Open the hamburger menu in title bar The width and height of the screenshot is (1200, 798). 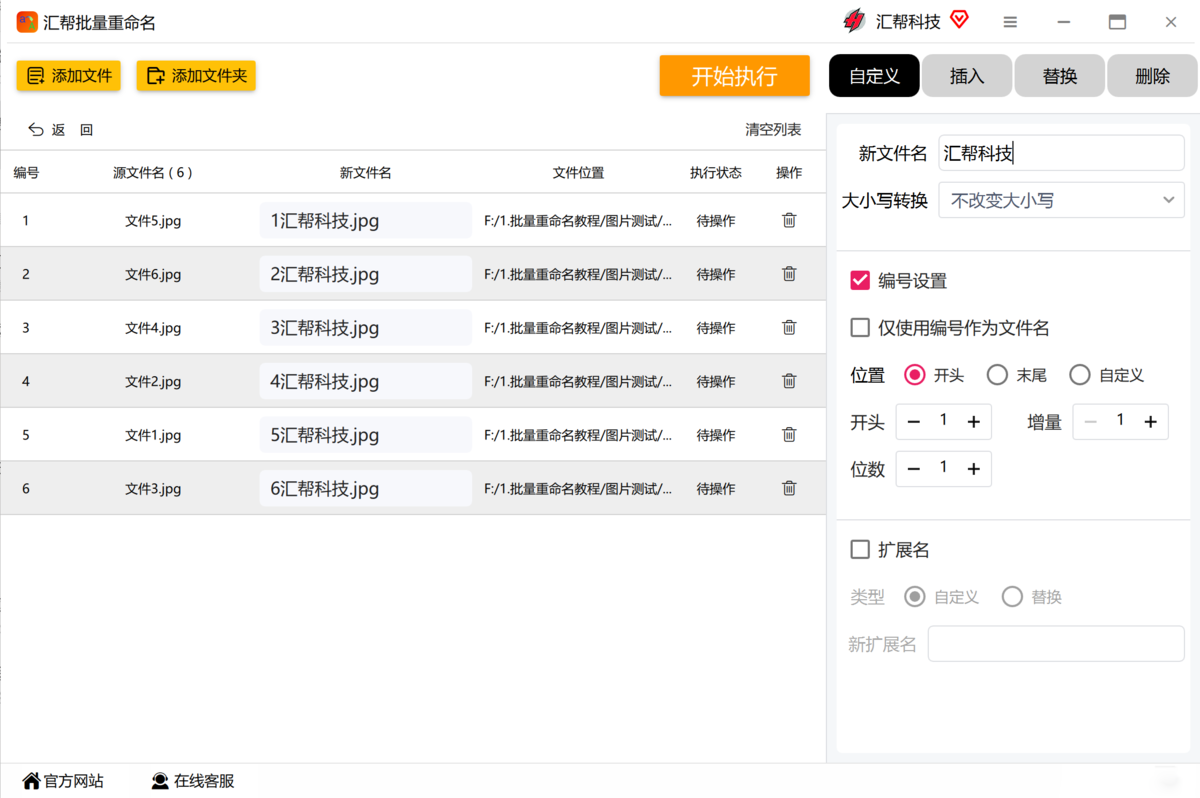[1010, 22]
